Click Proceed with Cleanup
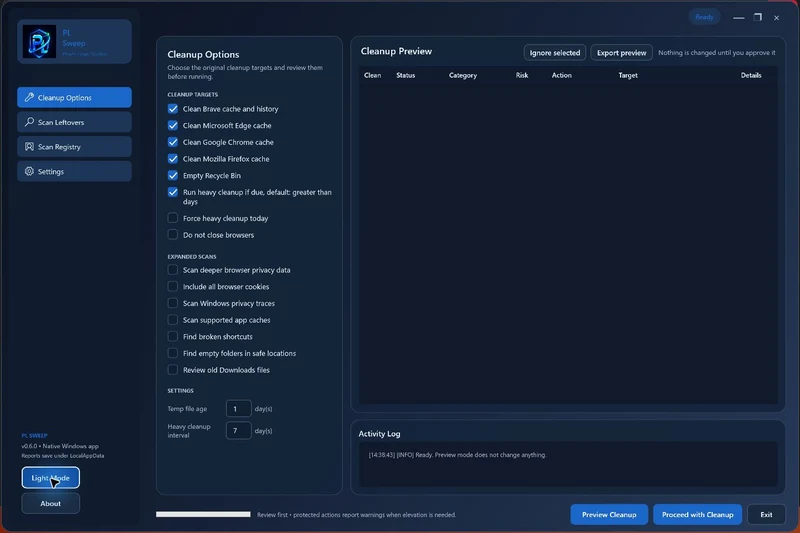This screenshot has width=800, height=533. point(697,515)
